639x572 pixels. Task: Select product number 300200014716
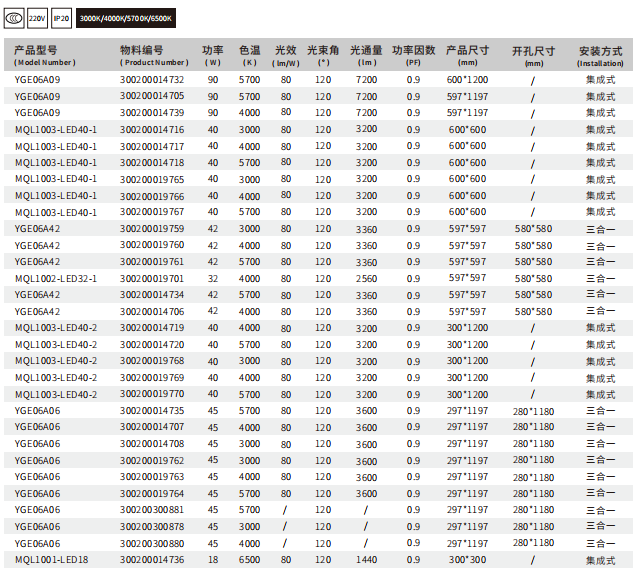coord(152,130)
